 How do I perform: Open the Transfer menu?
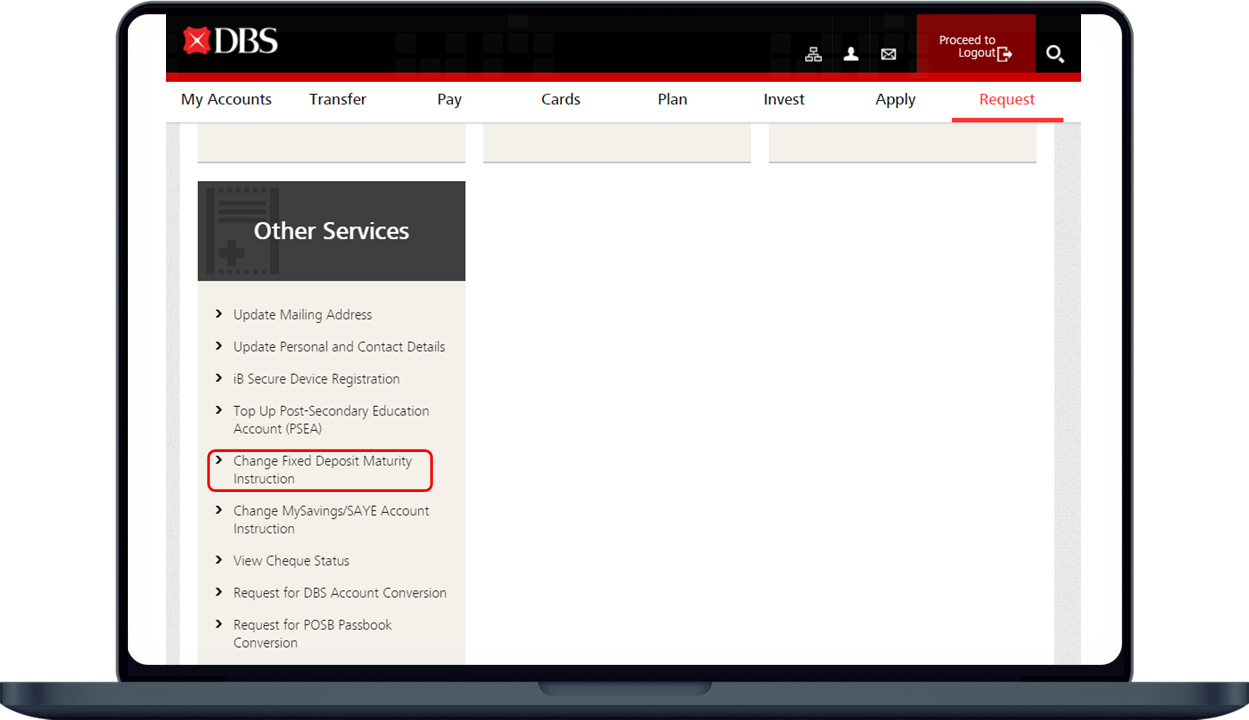point(337,99)
